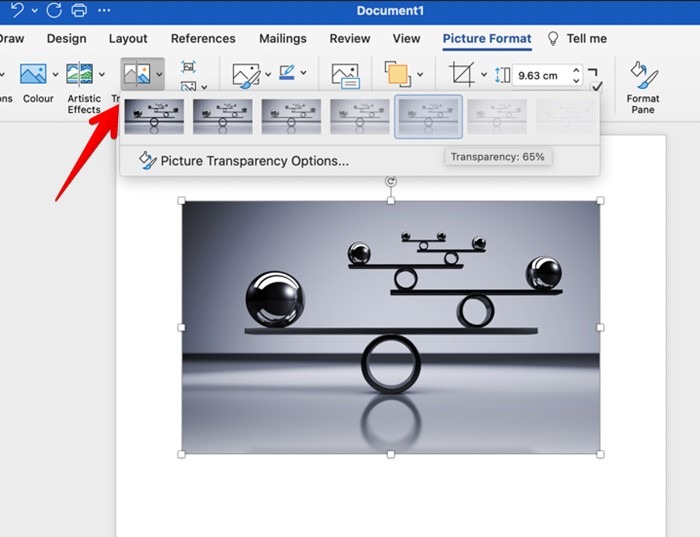
Task: Click the Redo icon in title bar
Action: pos(54,10)
